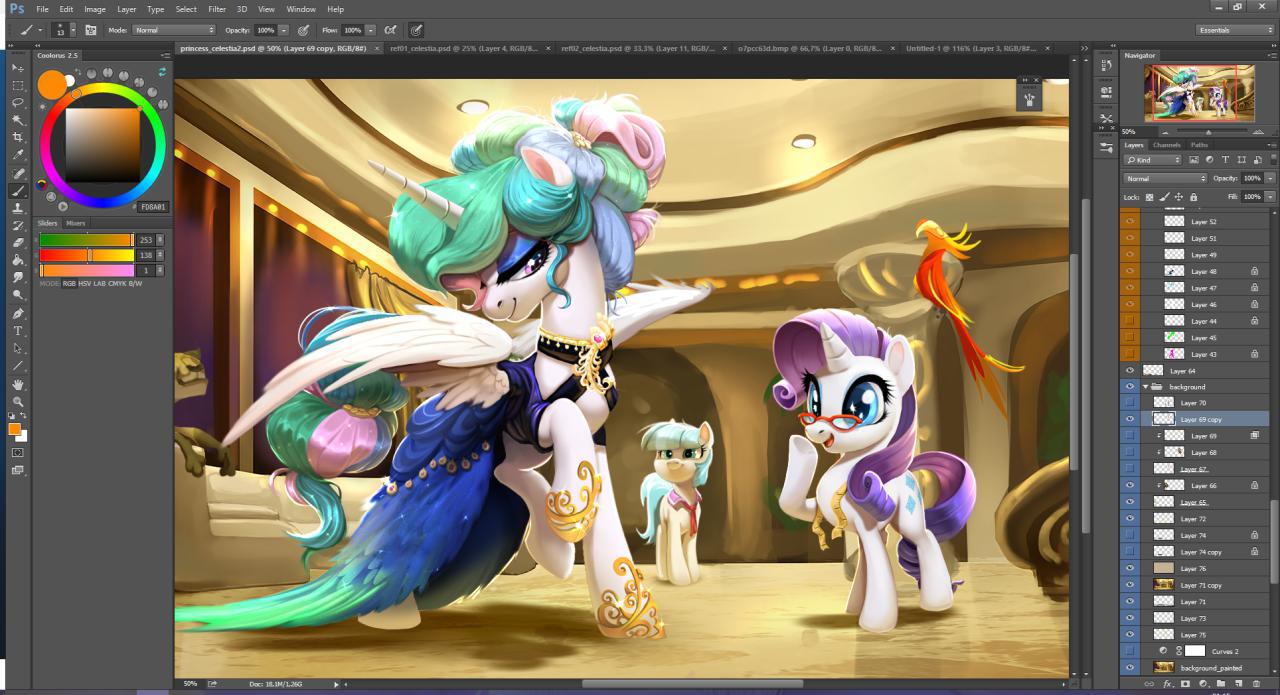Click the hex color field FD8A01
1280x695 pixels.
(x=155, y=207)
